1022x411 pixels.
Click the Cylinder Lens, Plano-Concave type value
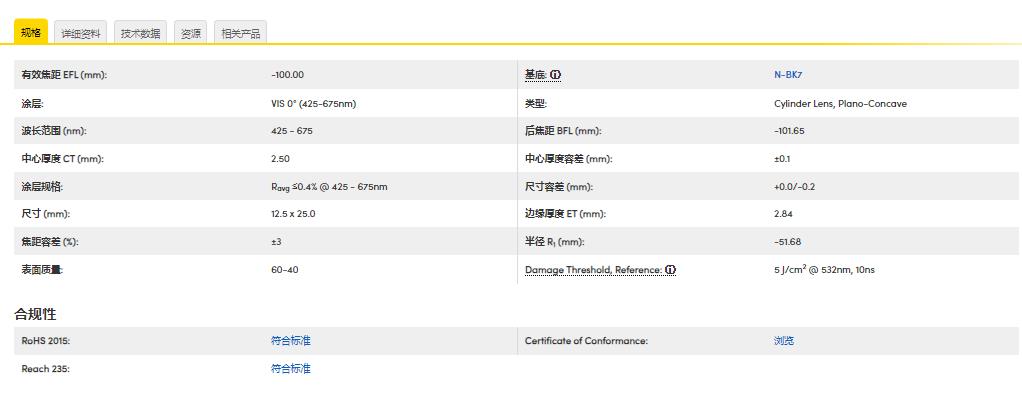[x=840, y=103]
